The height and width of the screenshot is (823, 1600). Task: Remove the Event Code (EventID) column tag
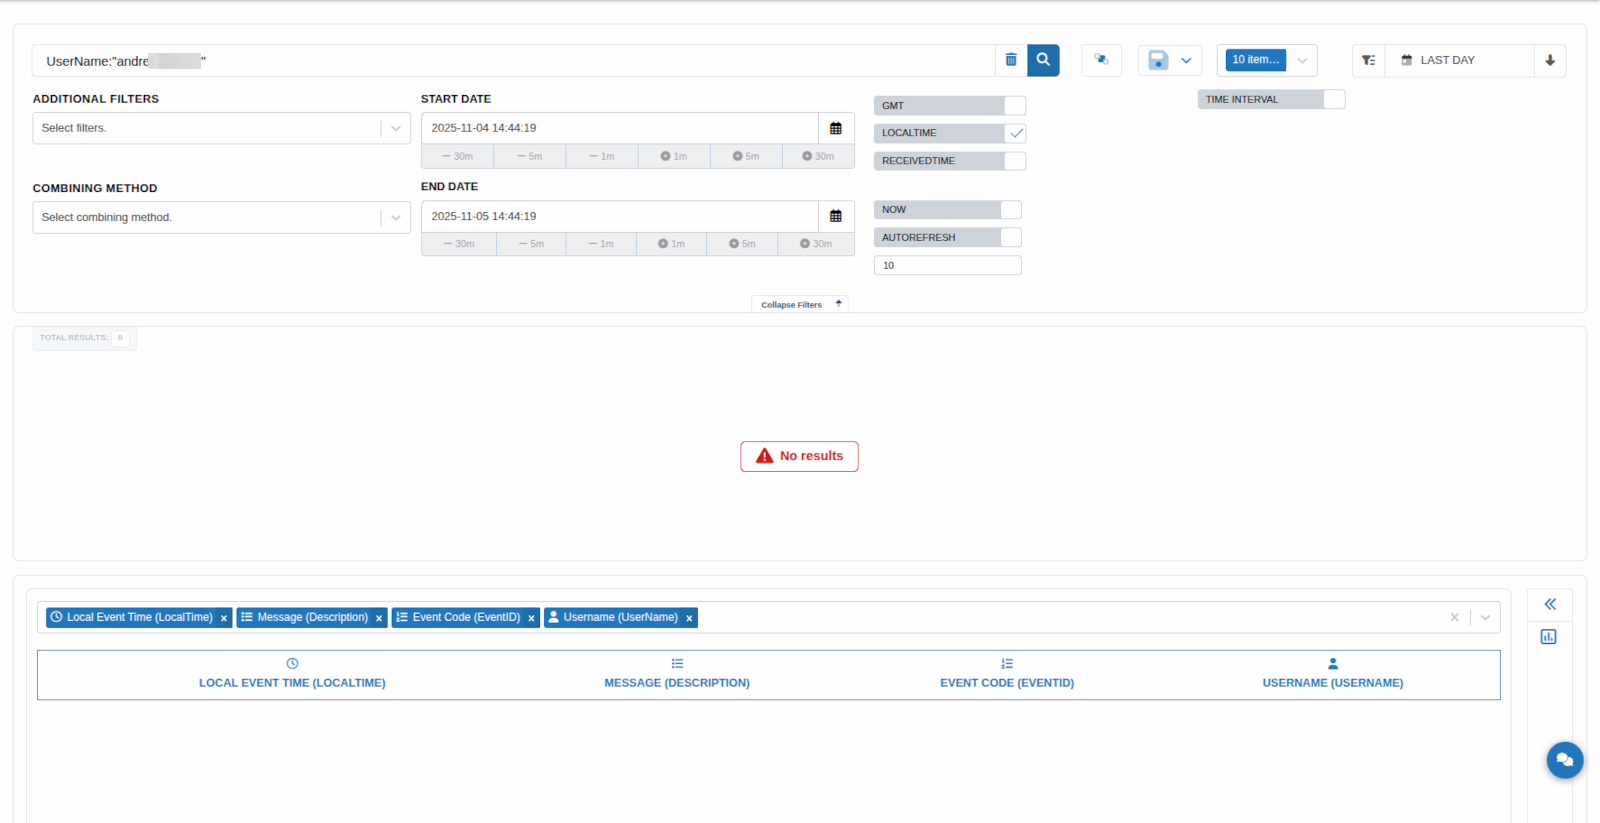(x=531, y=618)
